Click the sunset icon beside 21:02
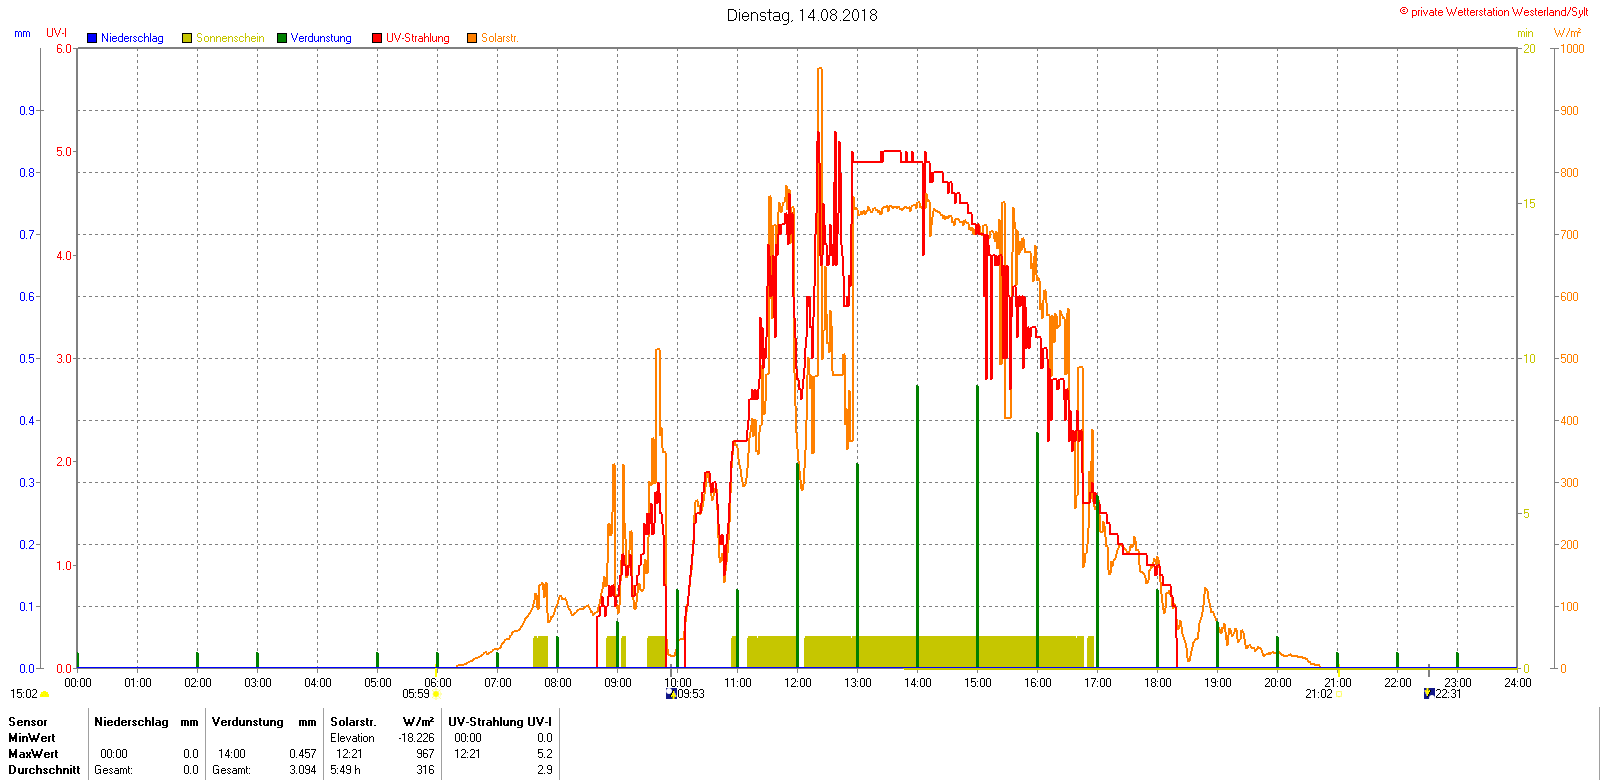1600x780 pixels. (x=1338, y=694)
